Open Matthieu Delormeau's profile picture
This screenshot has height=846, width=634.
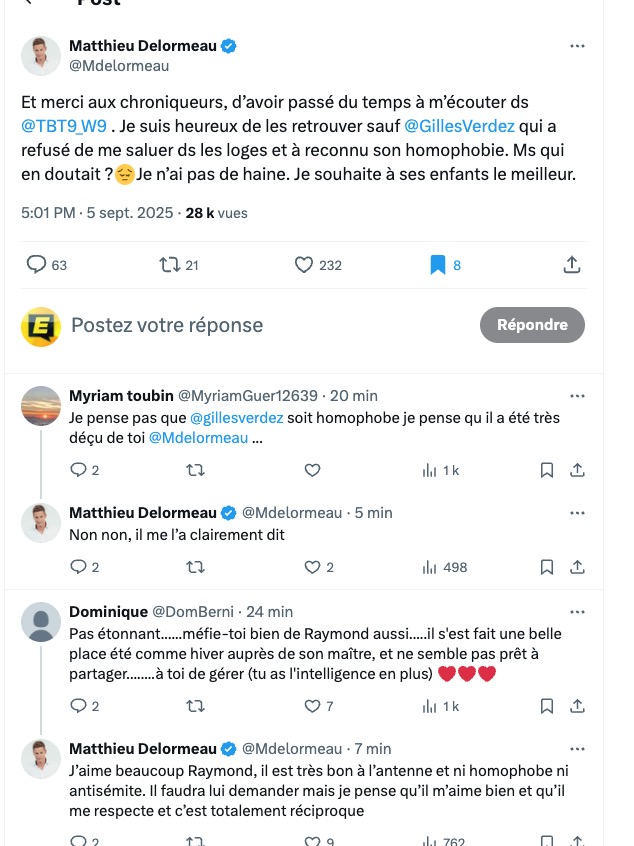point(41,55)
